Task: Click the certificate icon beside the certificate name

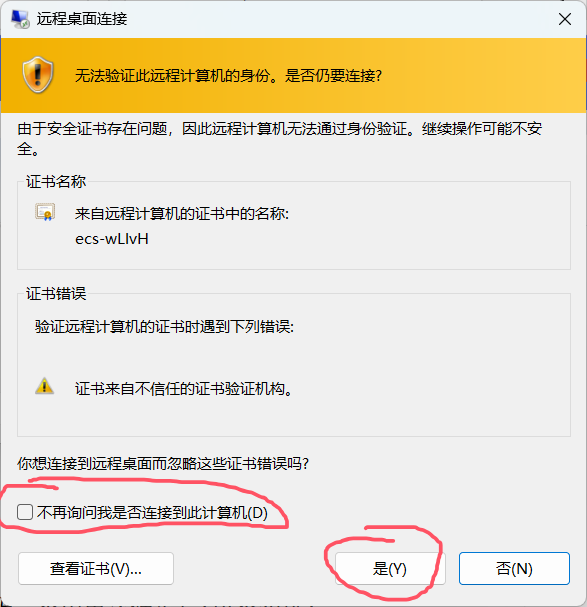Action: pos(45,212)
